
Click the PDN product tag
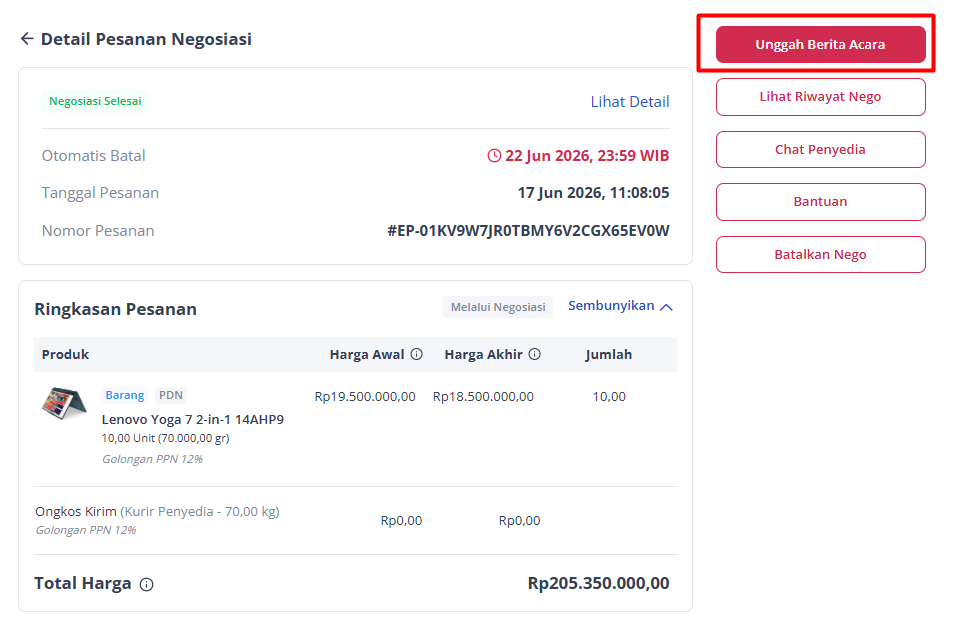click(x=171, y=395)
